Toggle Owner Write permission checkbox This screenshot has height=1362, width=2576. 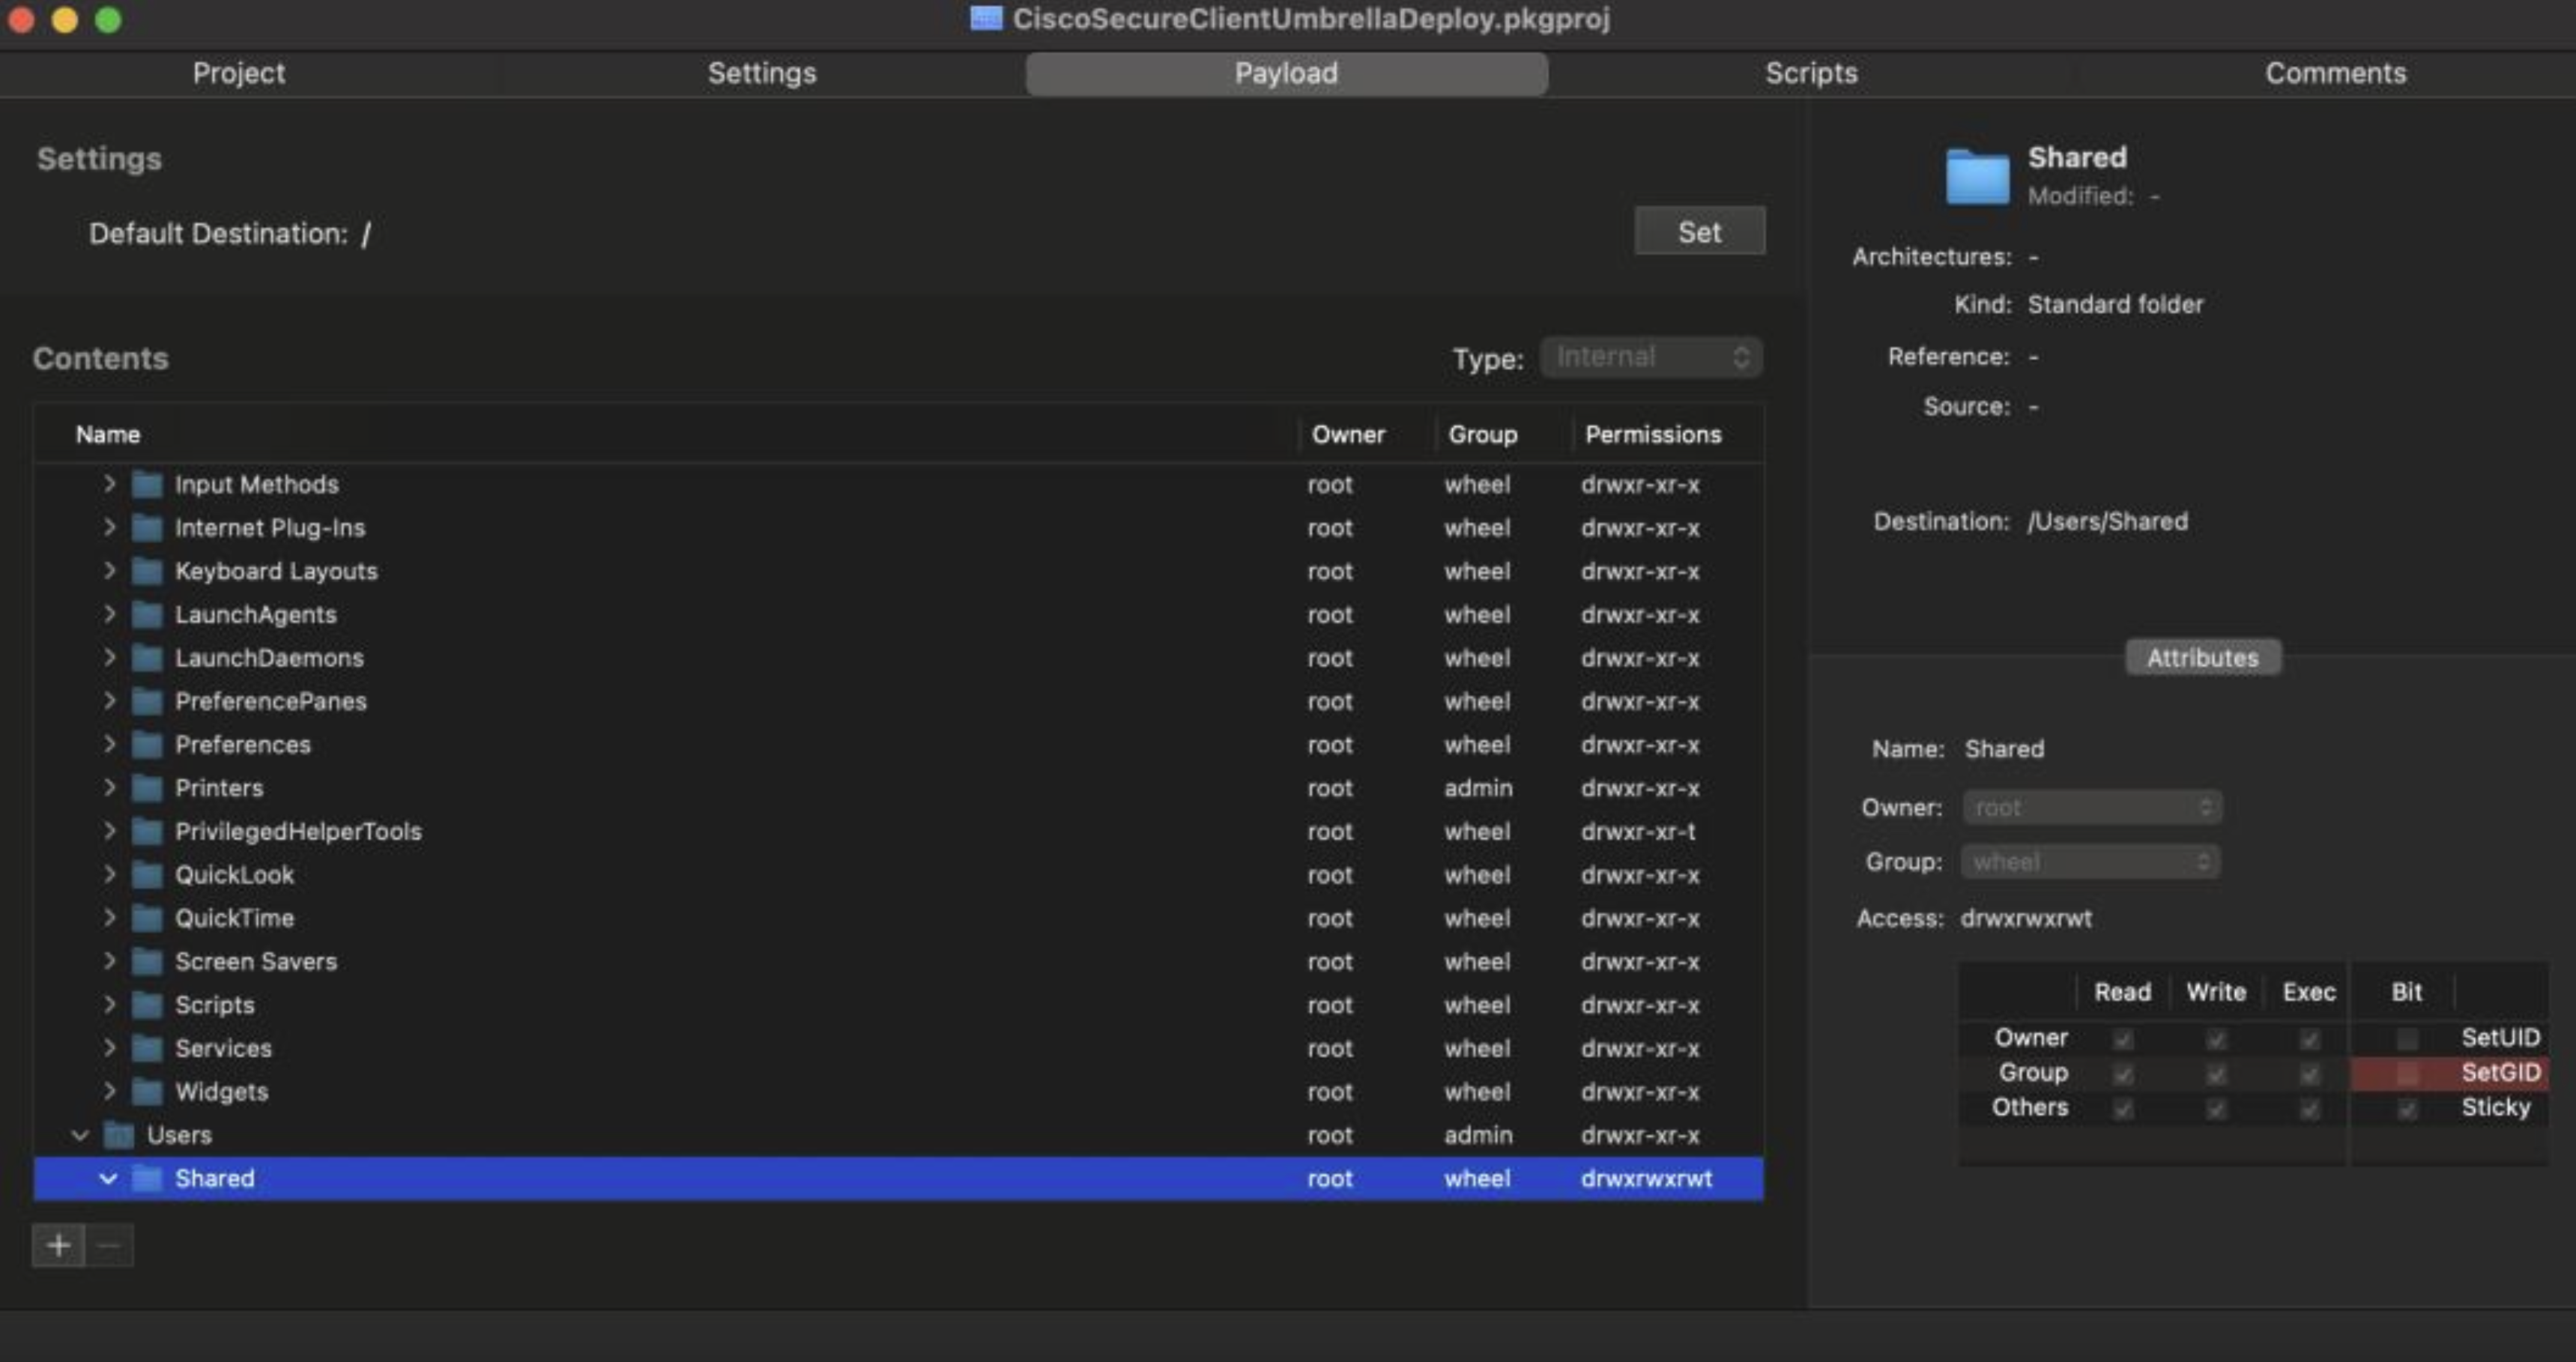tap(2216, 1039)
